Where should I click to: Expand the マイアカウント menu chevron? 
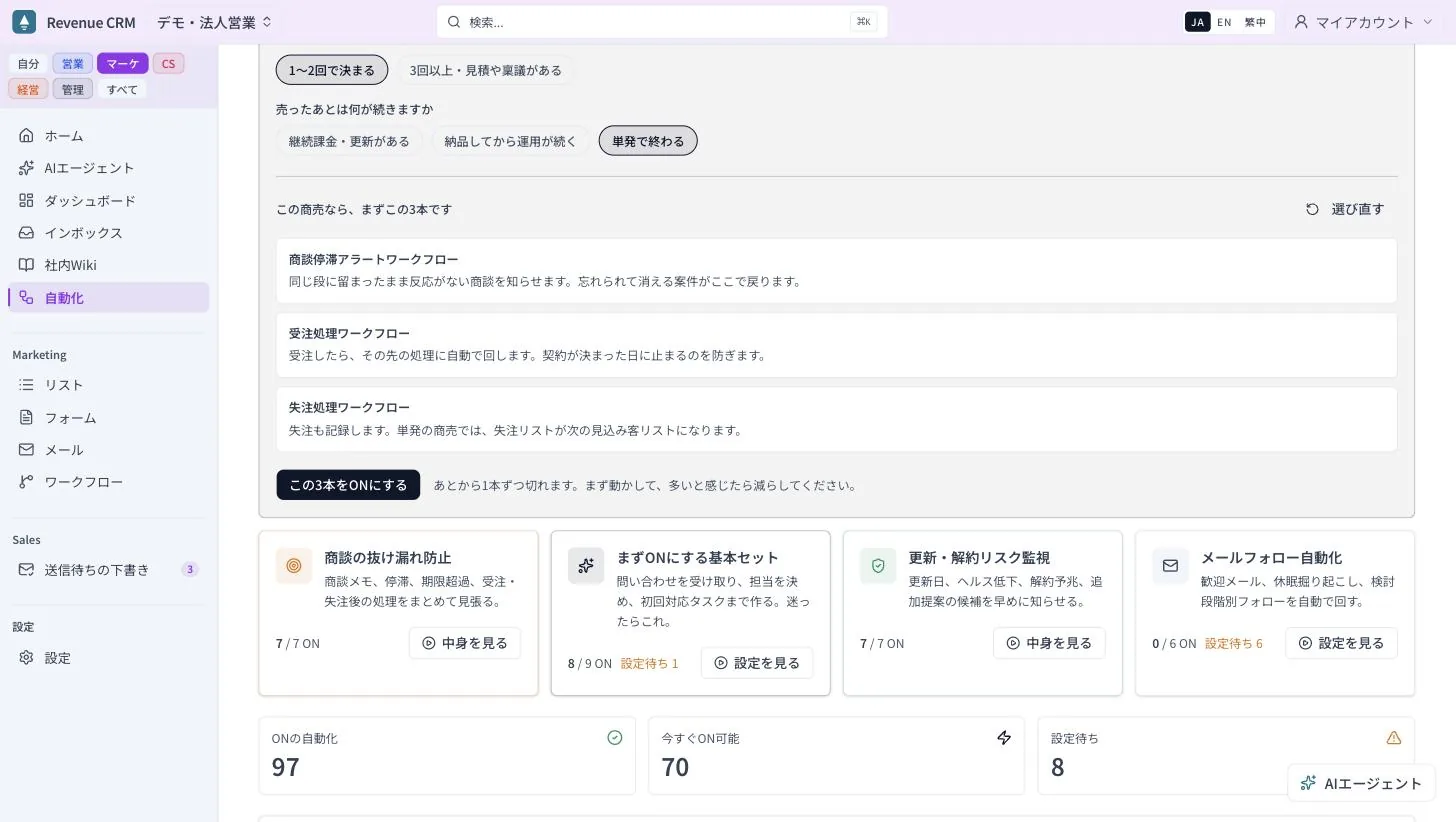(1426, 22)
